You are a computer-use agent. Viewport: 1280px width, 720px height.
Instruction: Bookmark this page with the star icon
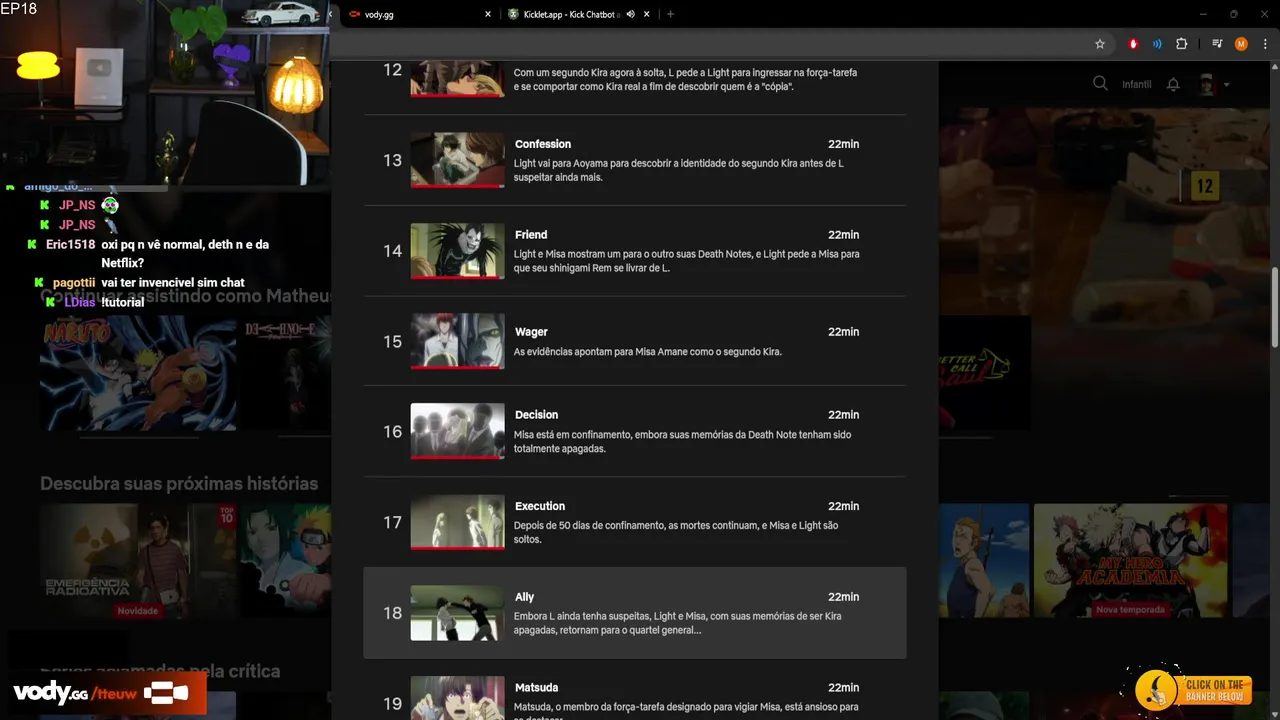tap(1100, 44)
